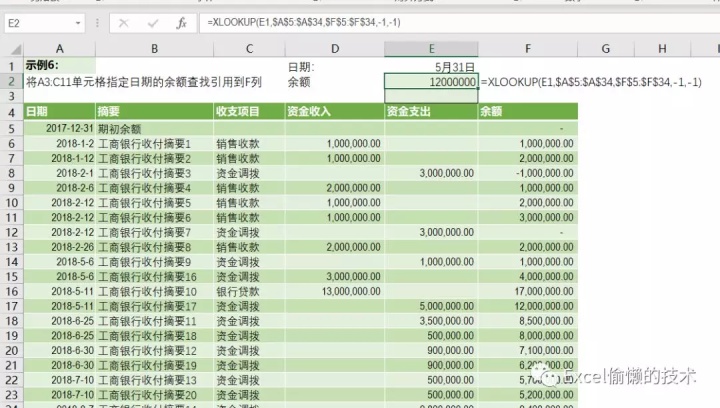Click inside the Name Box showing E2
Screen dimensions: 720x408
pyautogui.click(x=39, y=23)
